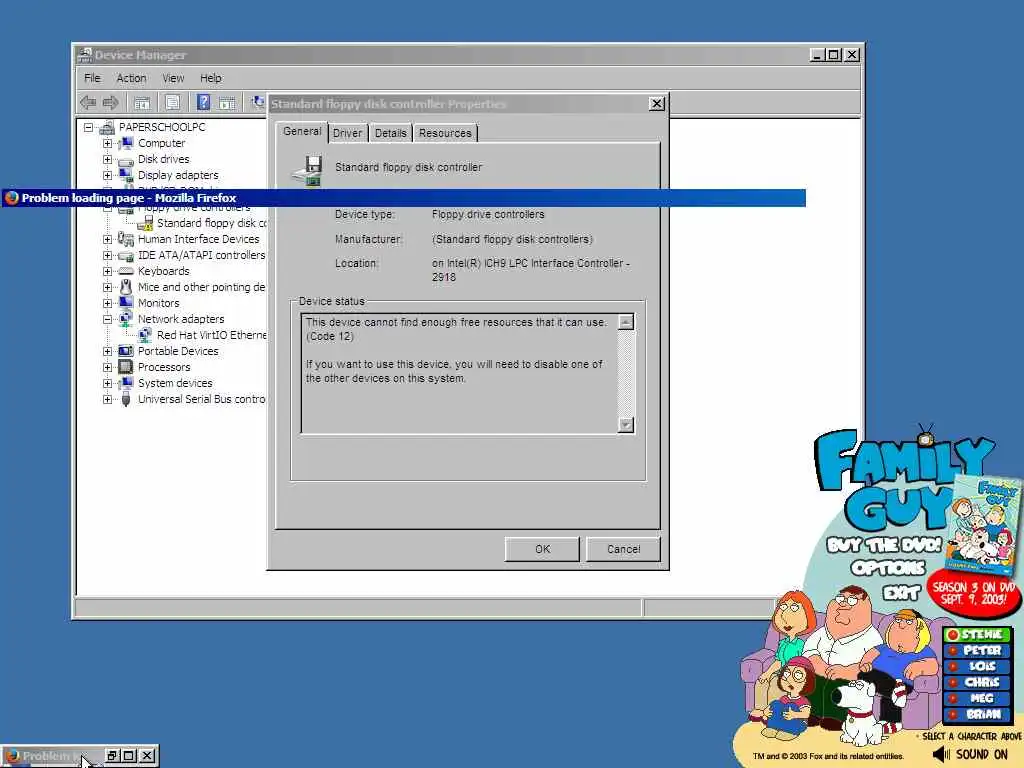Click the IDE ATA/ATAPI controllers icon
Screen dimensions: 1024x768
pos(126,256)
